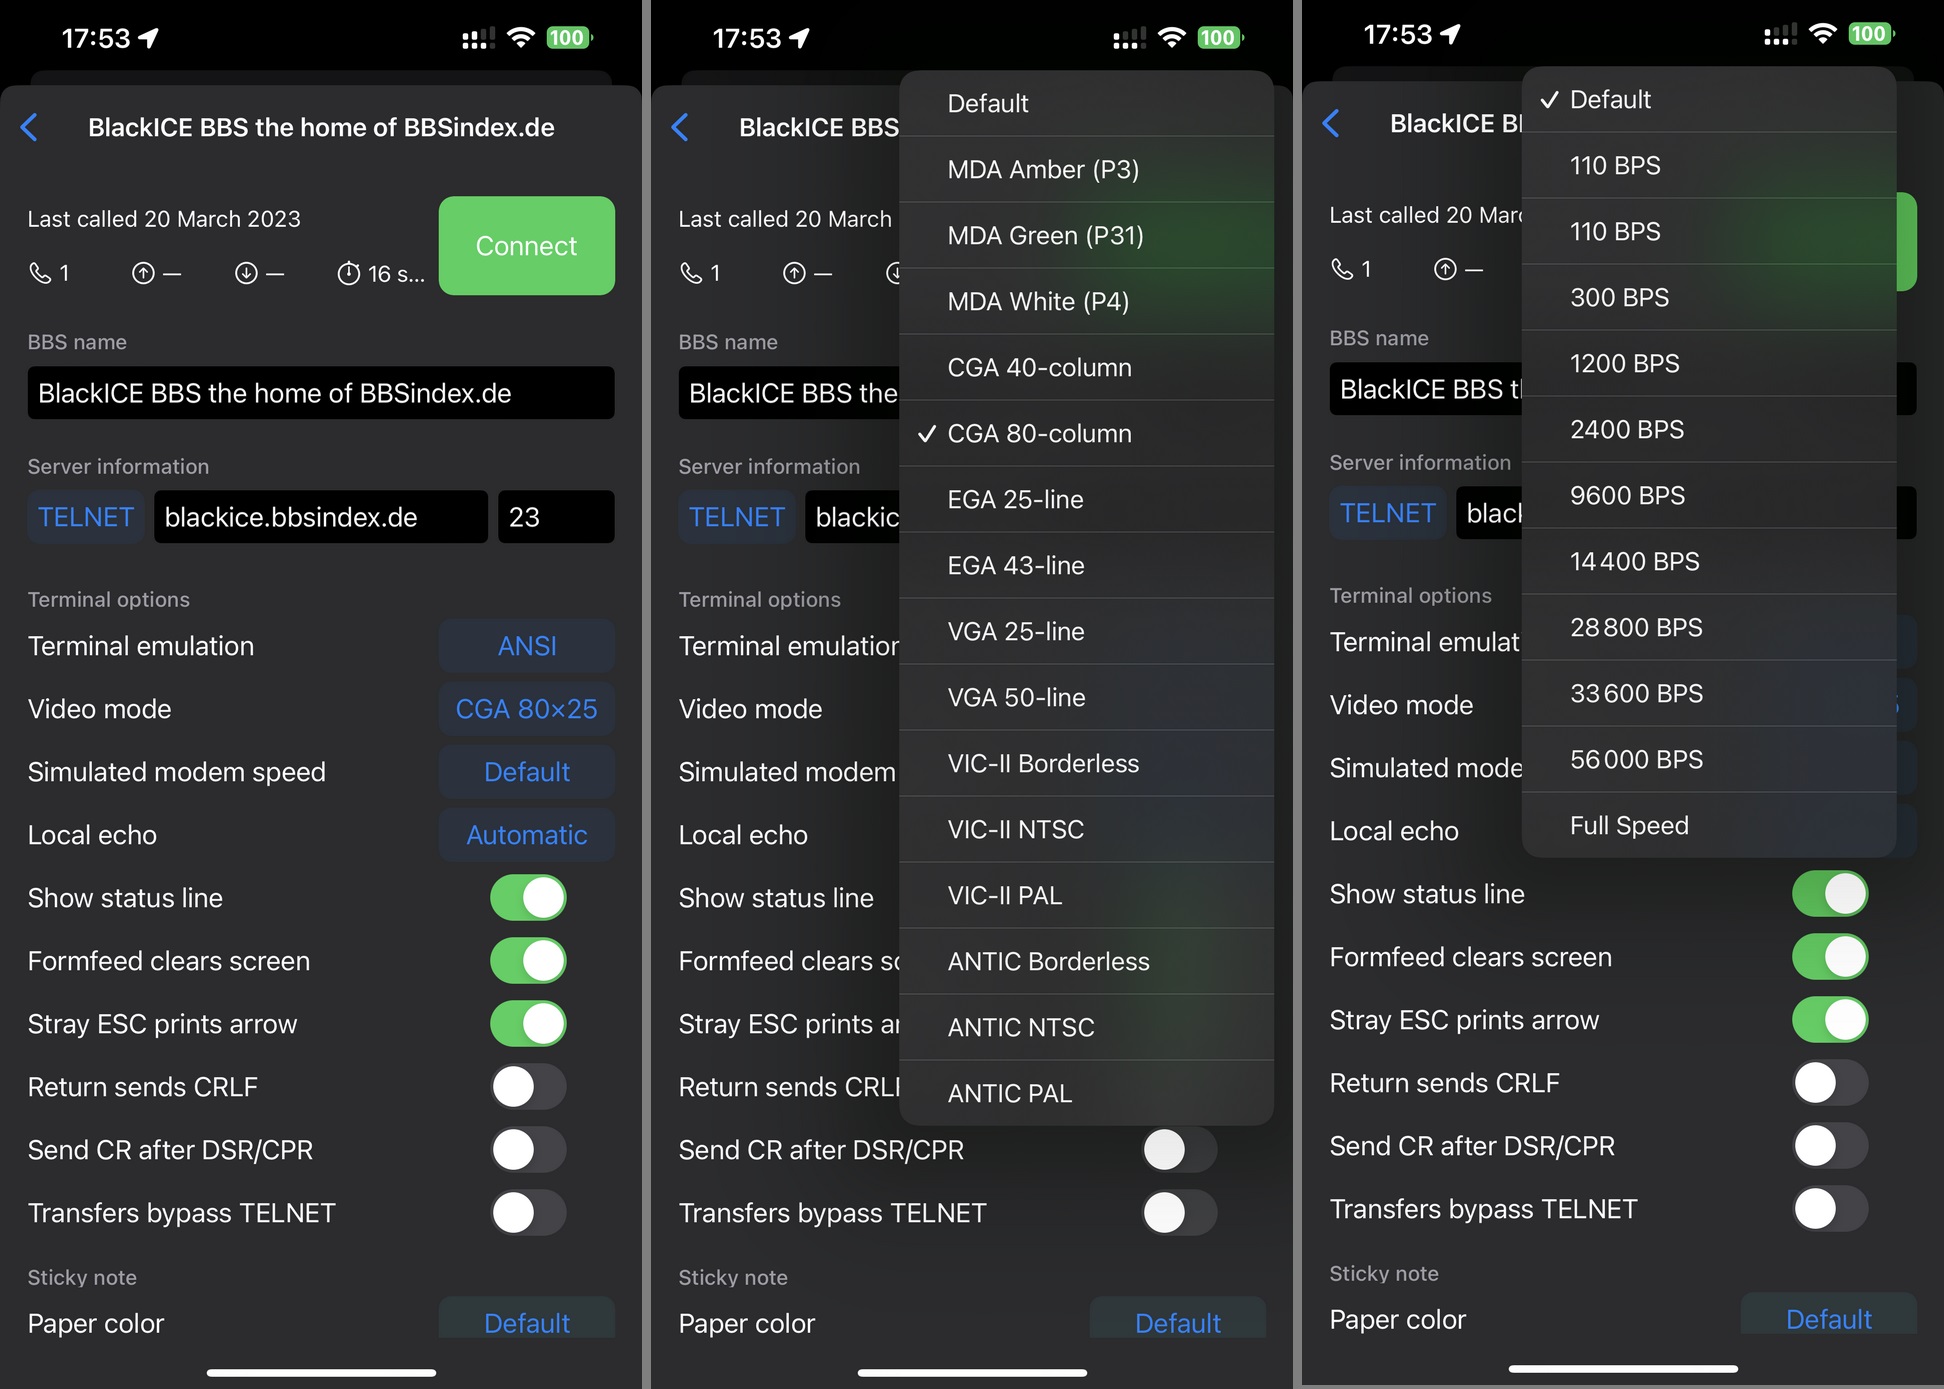Select 9600 BPS modem speed
1944x1389 pixels.
[1709, 495]
